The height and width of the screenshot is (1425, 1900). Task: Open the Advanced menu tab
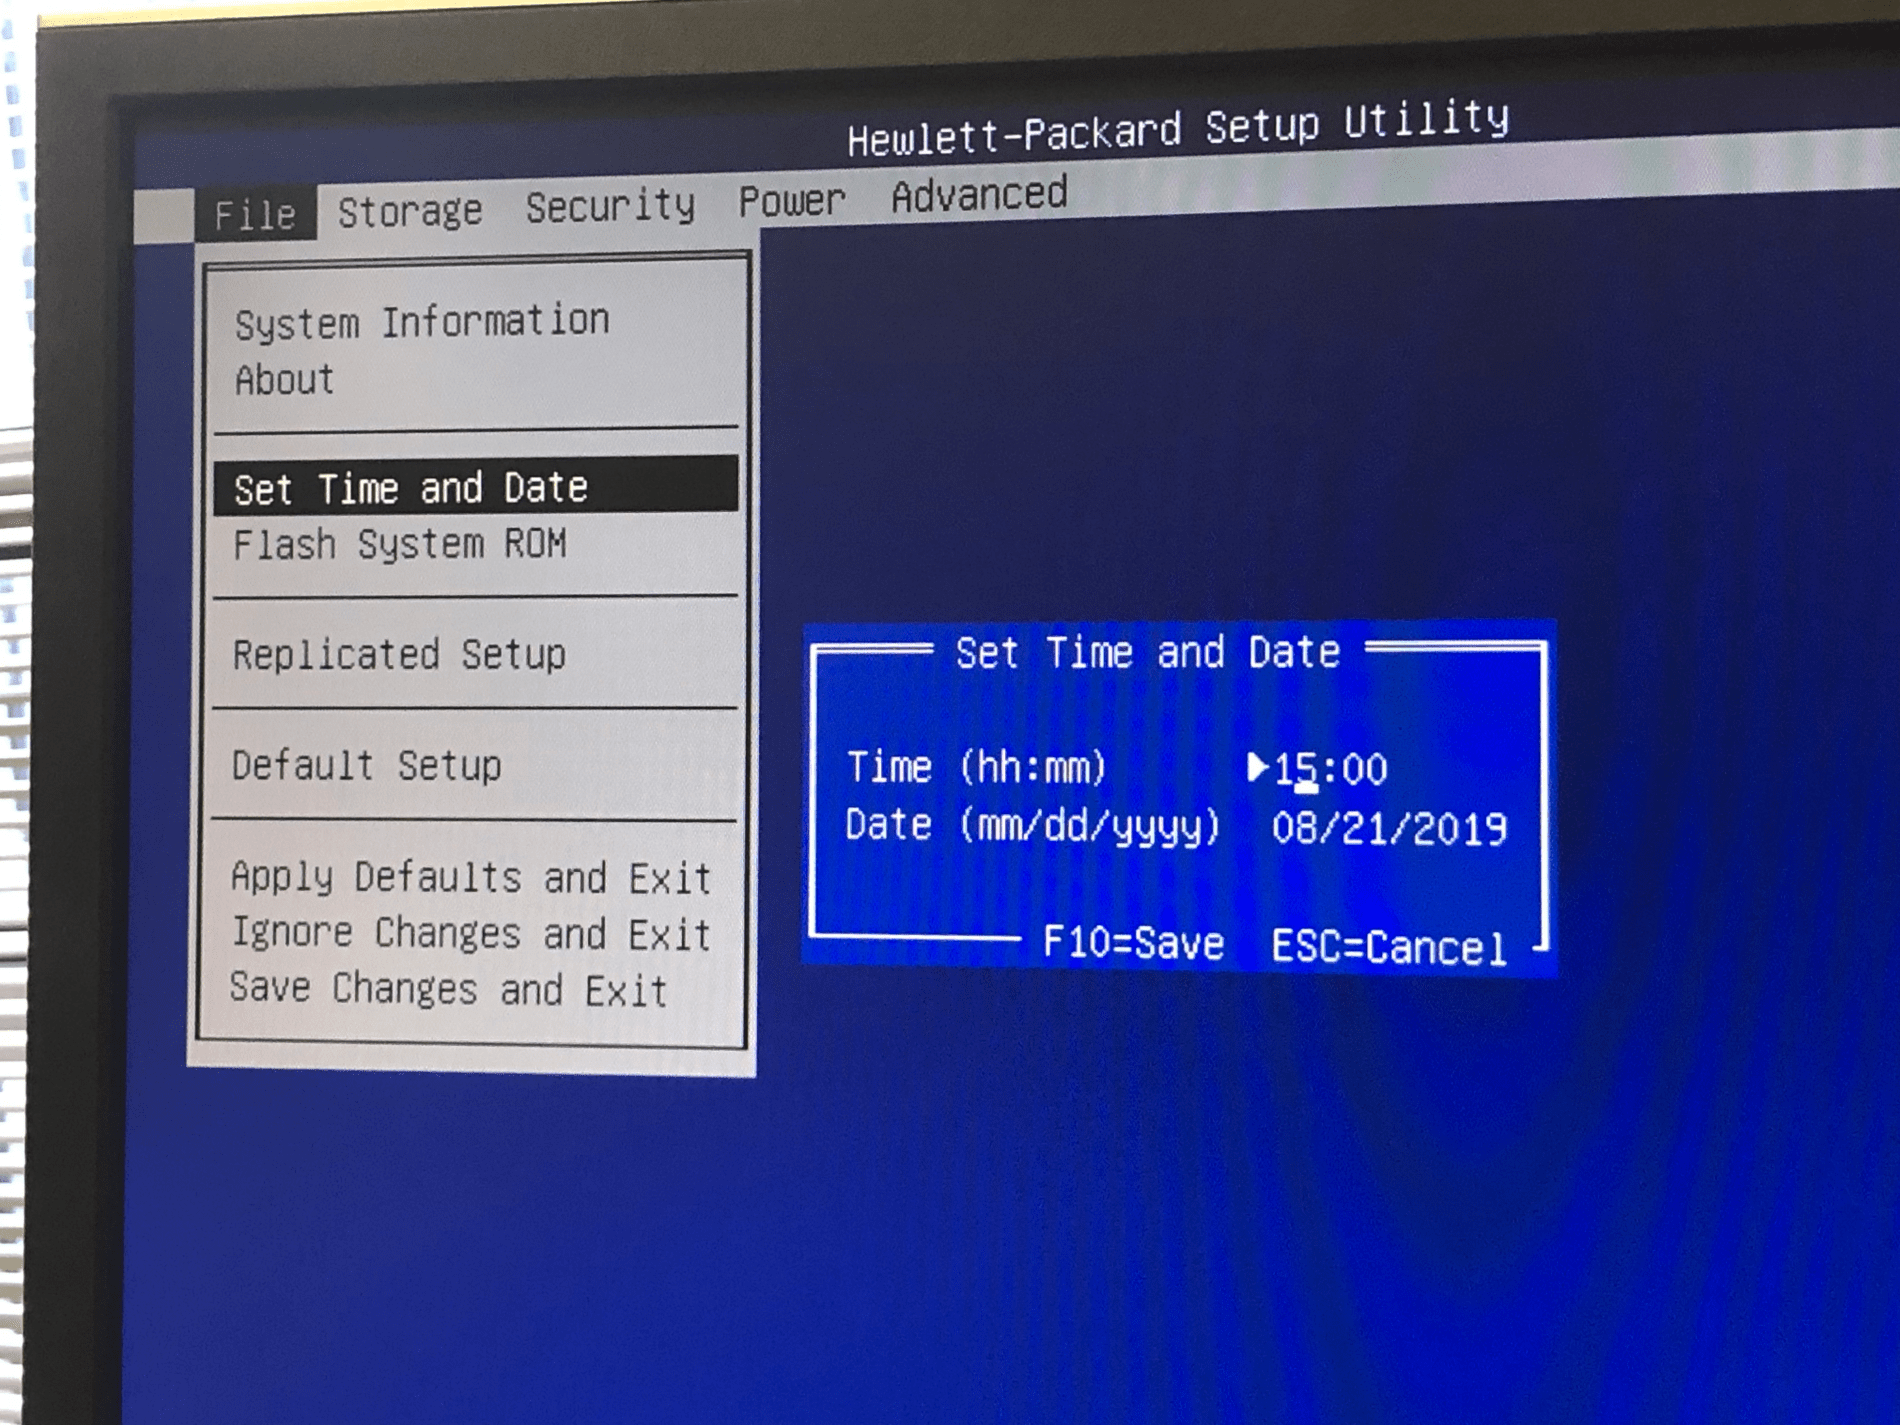tap(979, 194)
